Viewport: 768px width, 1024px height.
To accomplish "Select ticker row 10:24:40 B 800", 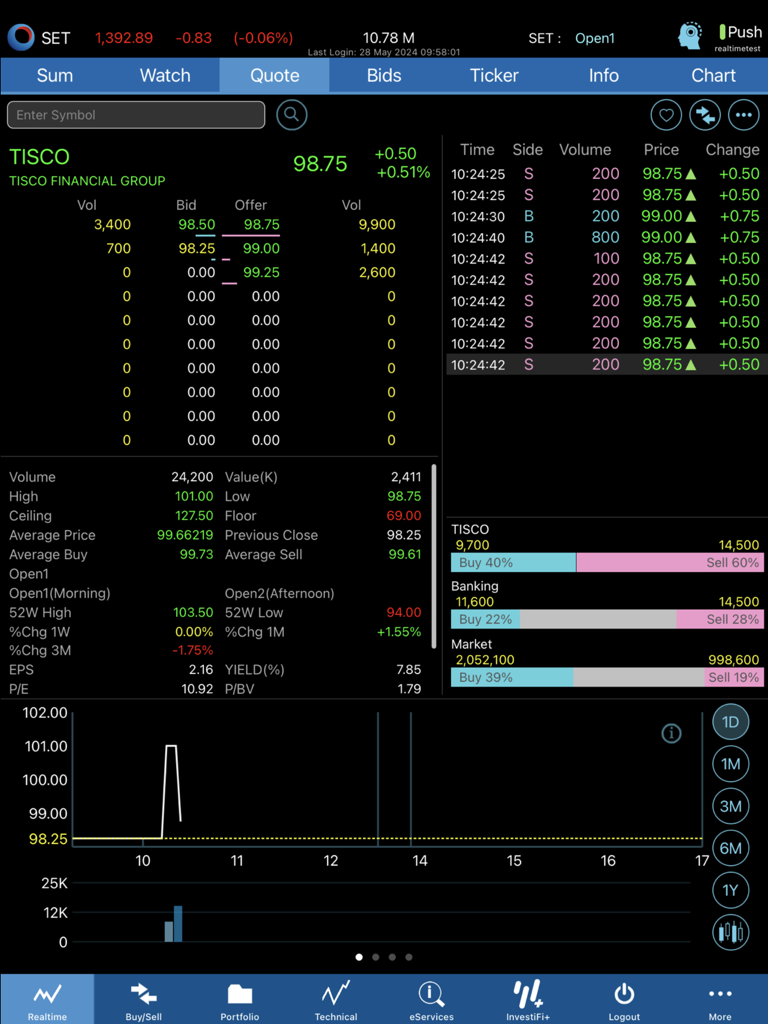I will [x=605, y=237].
